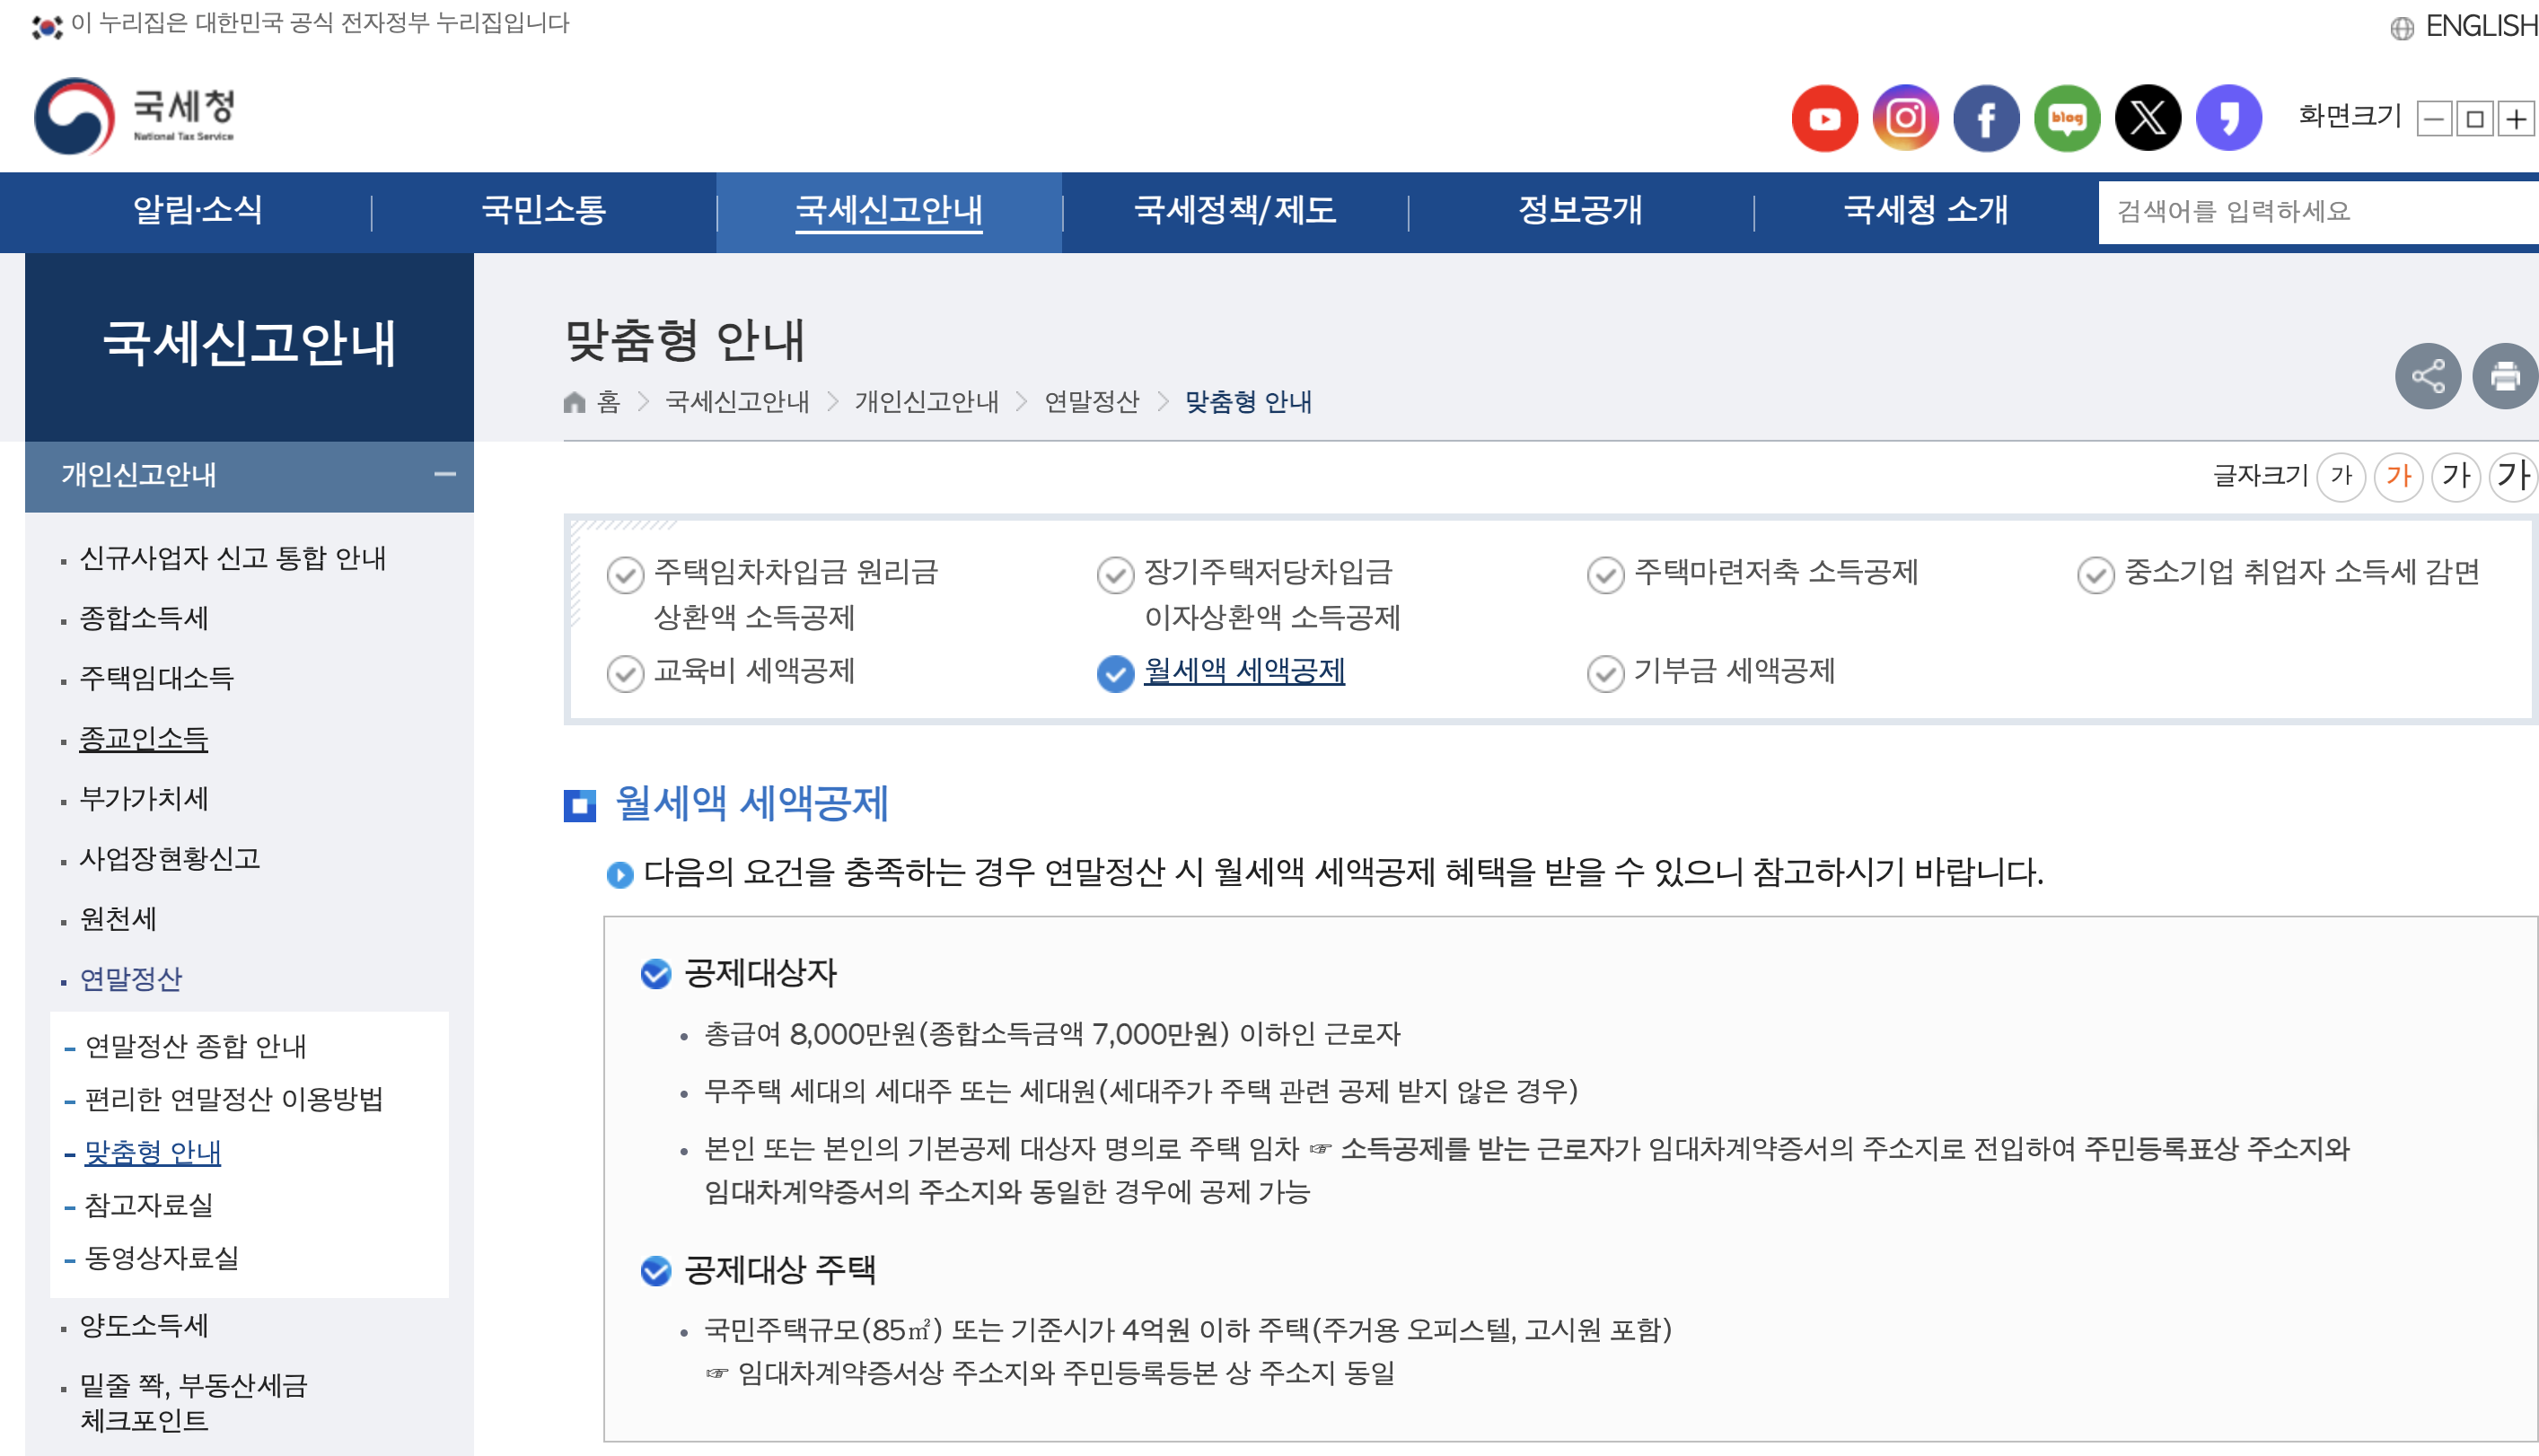Viewport: 2539px width, 1456px height.
Task: Increase screen size with plus button
Action: point(2516,119)
